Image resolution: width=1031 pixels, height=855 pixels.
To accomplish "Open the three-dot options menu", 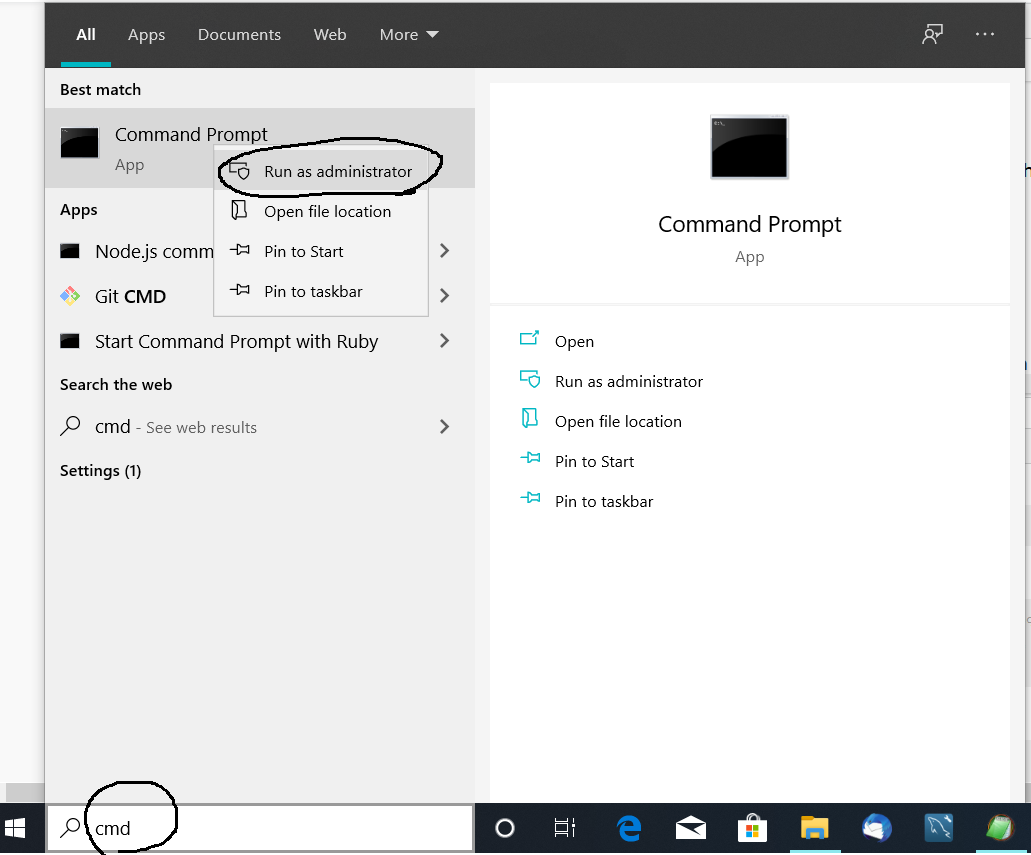I will coord(984,34).
